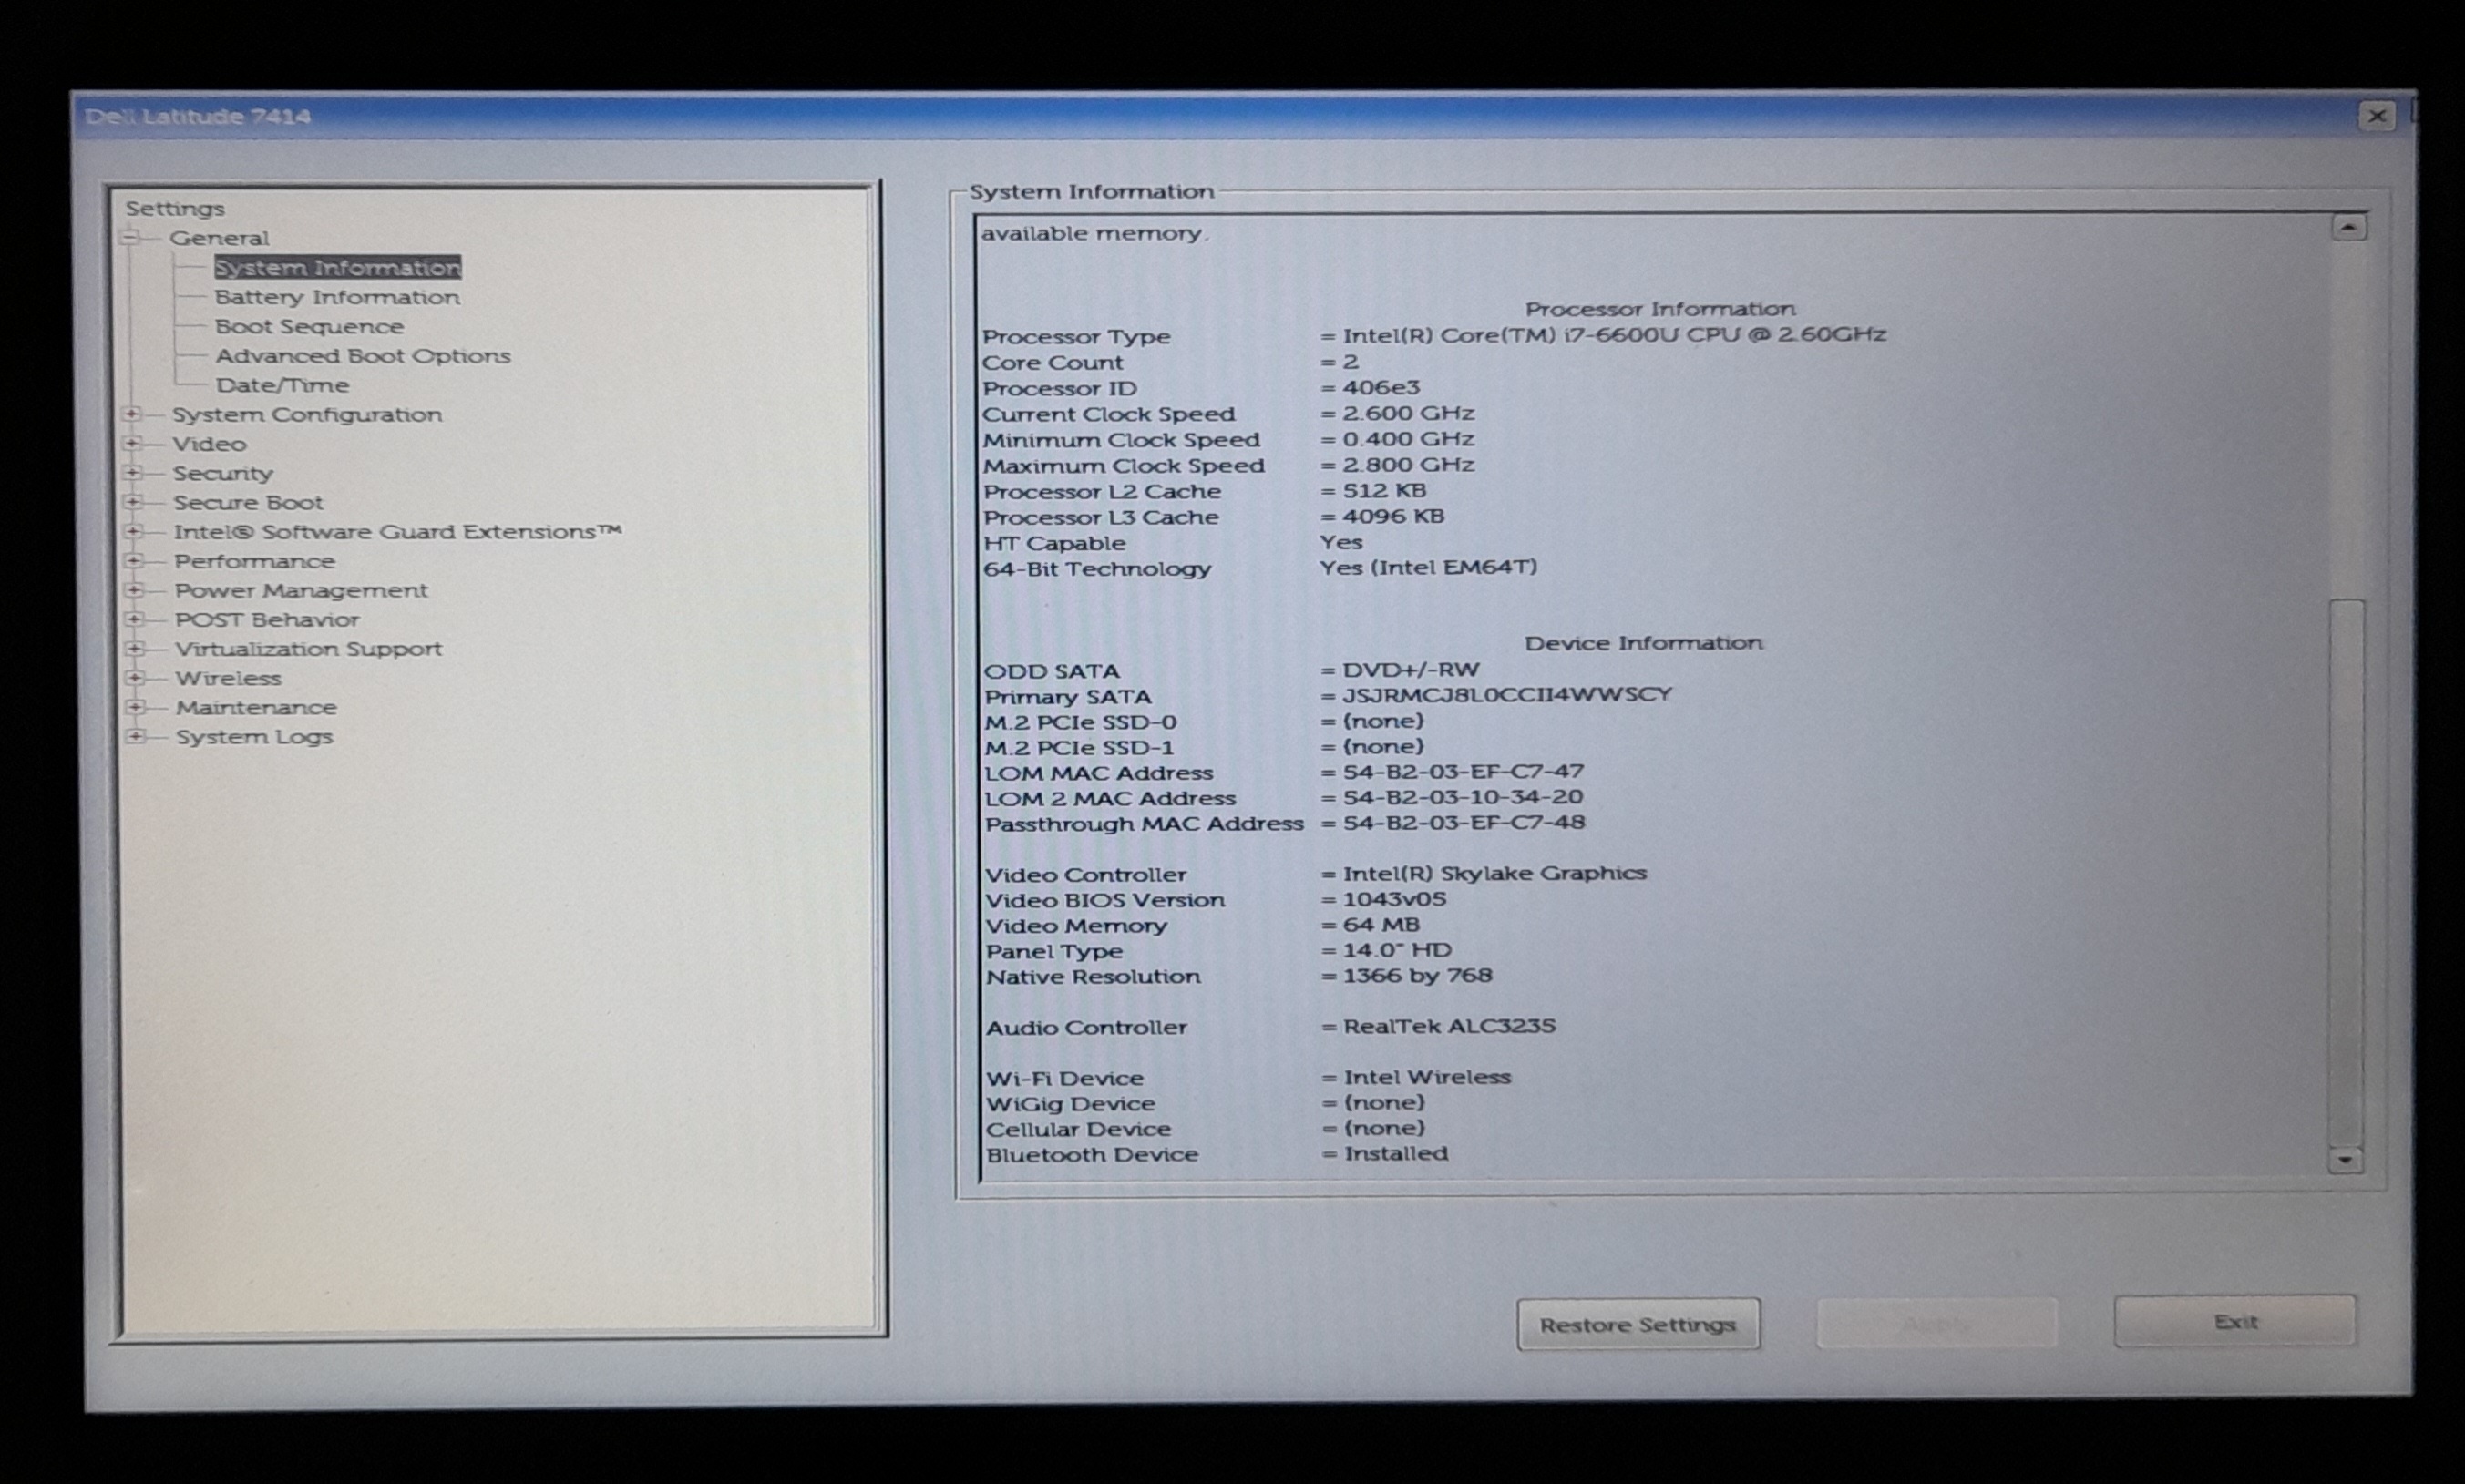The image size is (2465, 1484).
Task: Collapse the General tree node
Action: click(x=130, y=238)
